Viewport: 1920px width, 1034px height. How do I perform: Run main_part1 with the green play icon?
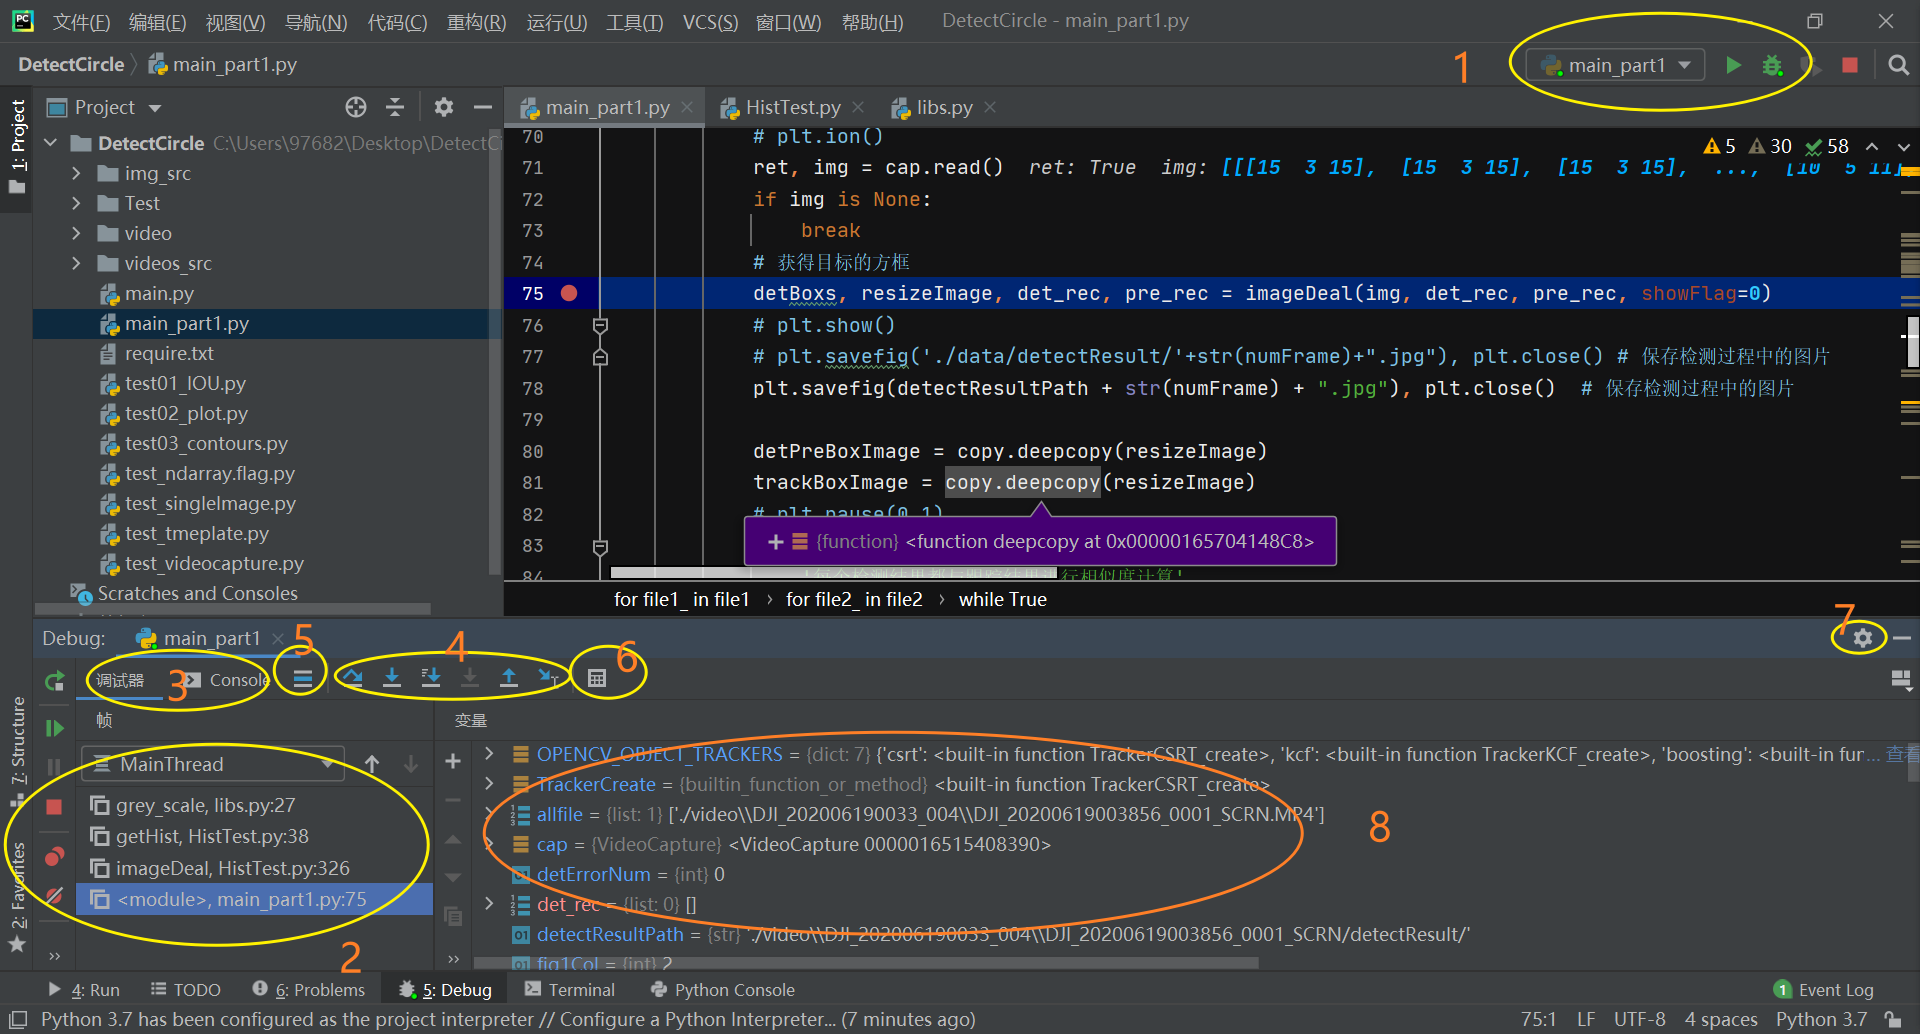click(1733, 65)
